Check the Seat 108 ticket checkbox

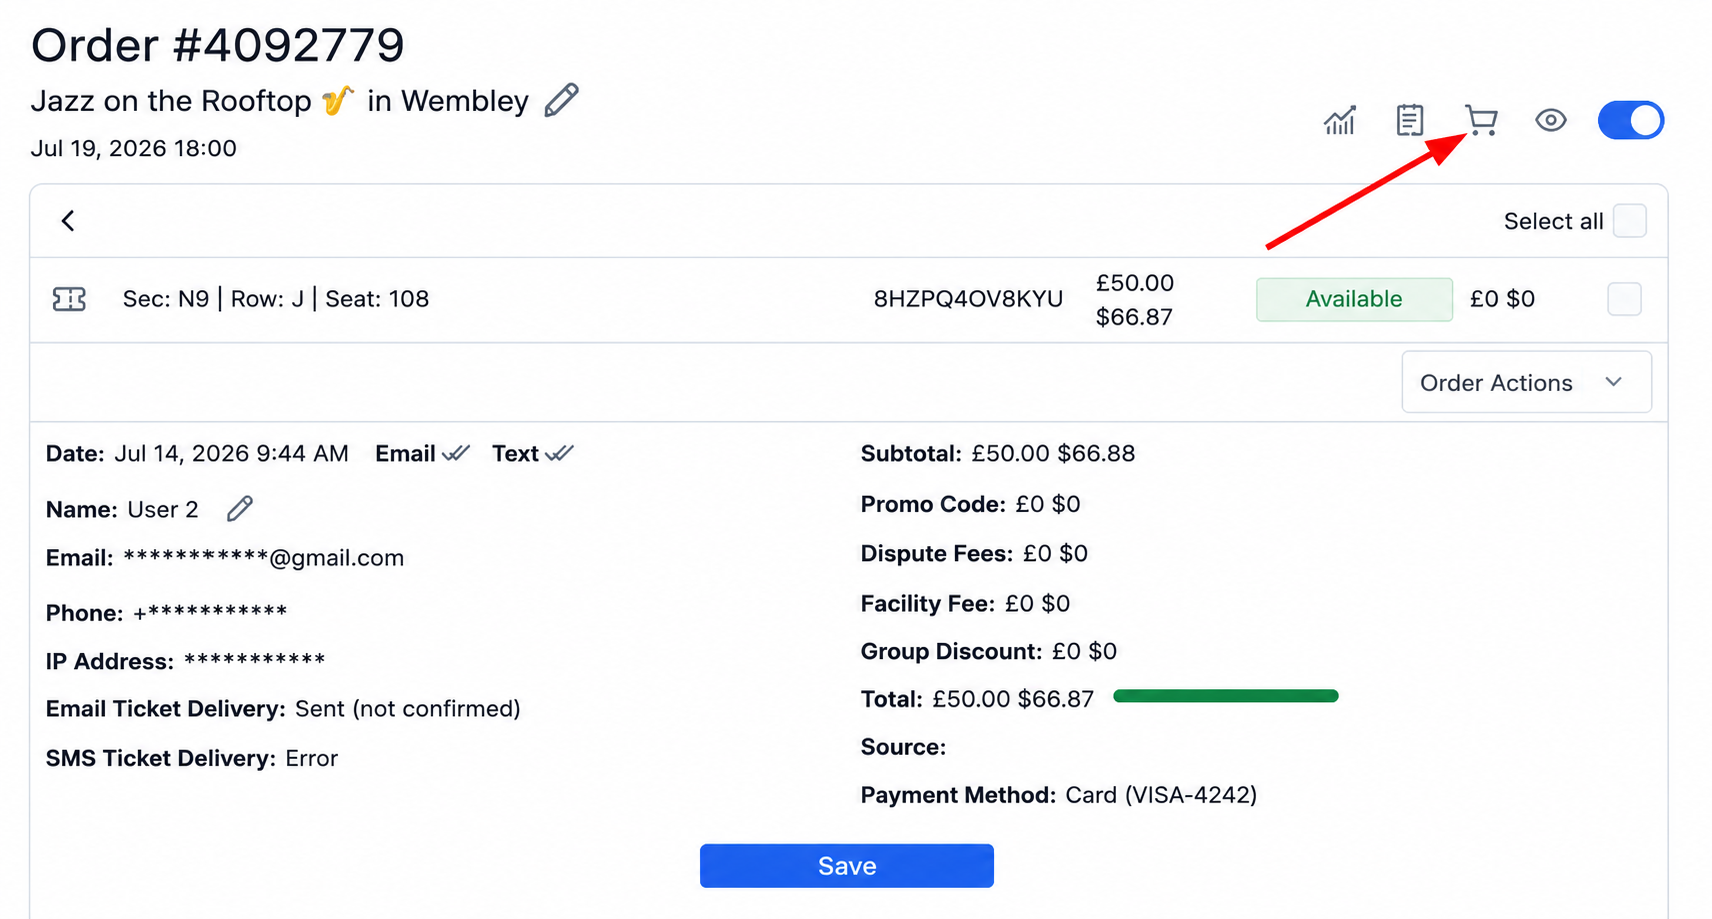[1624, 299]
